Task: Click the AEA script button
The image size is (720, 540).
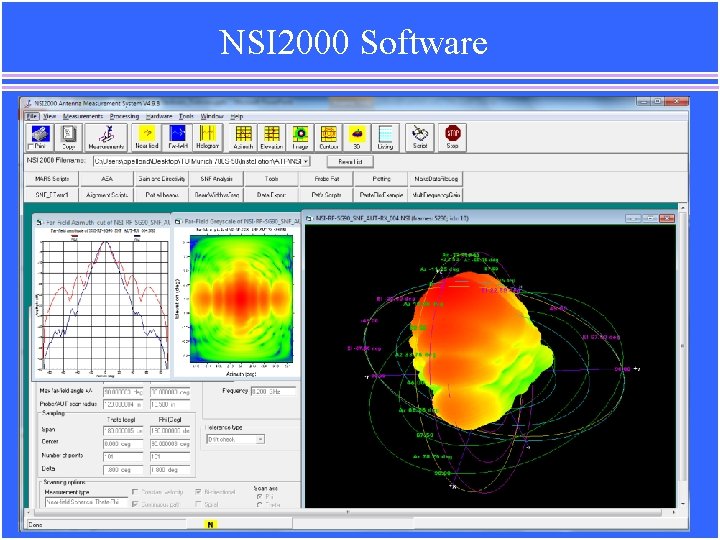Action: point(107,179)
